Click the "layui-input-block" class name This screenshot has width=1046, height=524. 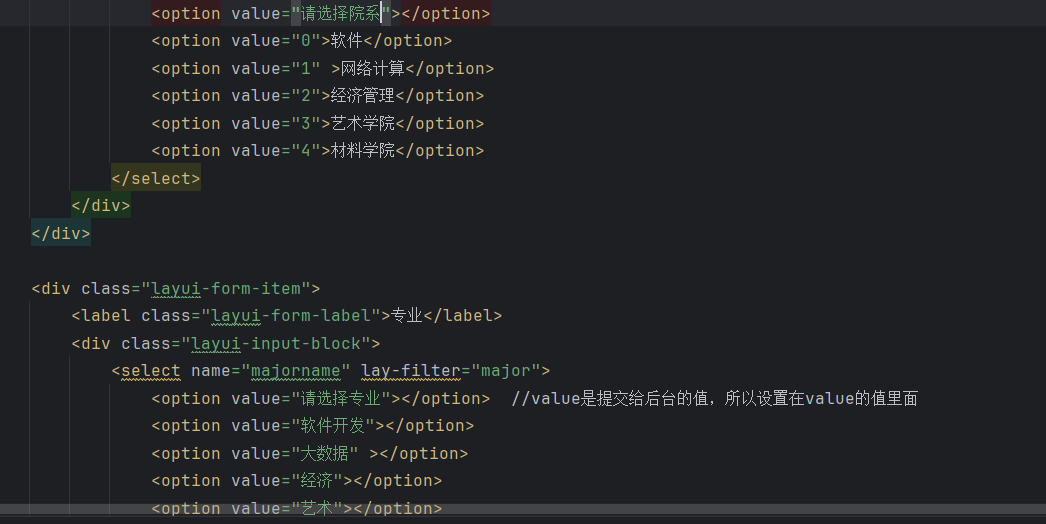pyautogui.click(x=276, y=344)
